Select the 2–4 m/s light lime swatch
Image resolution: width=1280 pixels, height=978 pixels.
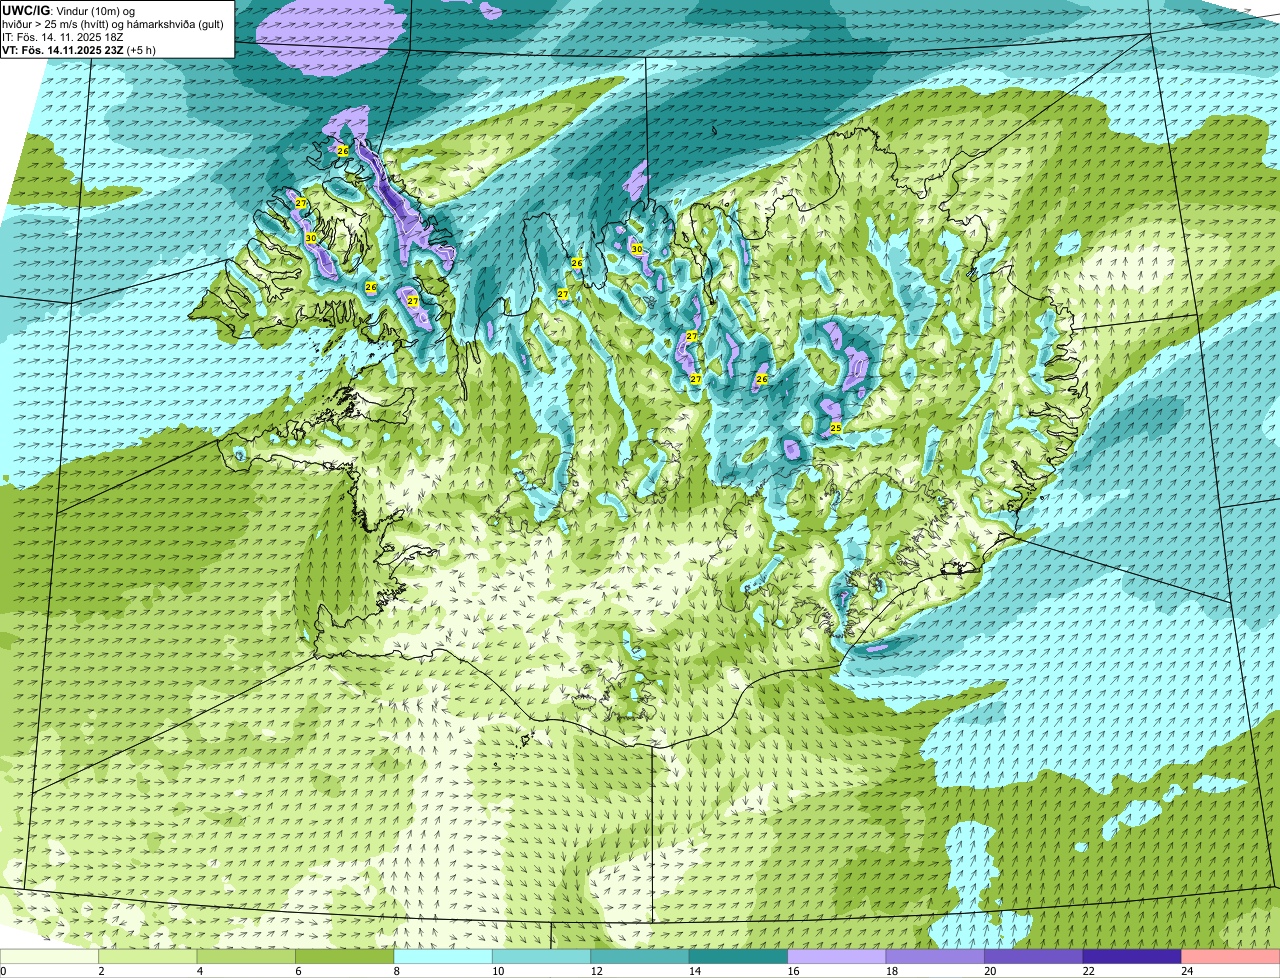tap(148, 956)
